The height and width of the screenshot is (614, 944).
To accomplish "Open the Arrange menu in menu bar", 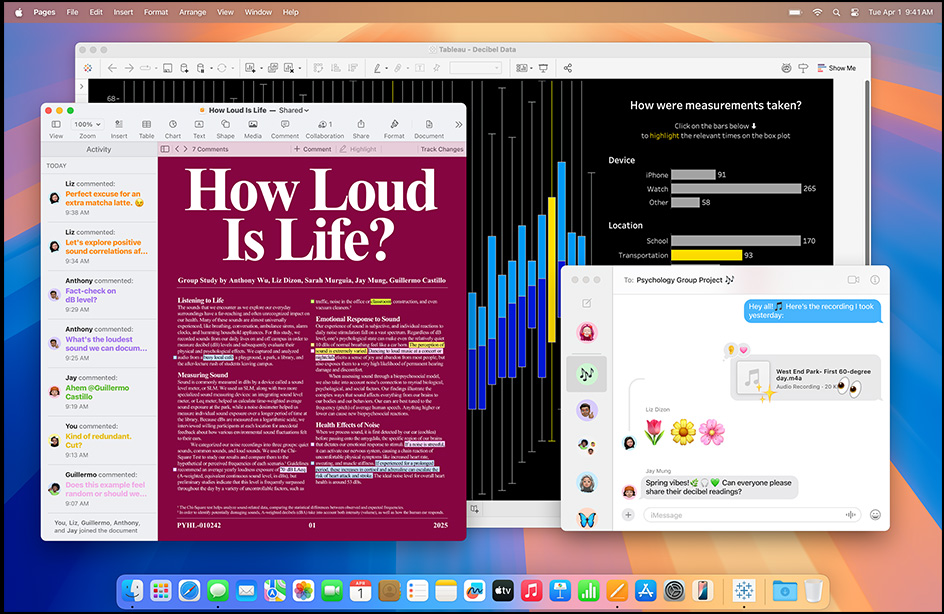I will (192, 12).
